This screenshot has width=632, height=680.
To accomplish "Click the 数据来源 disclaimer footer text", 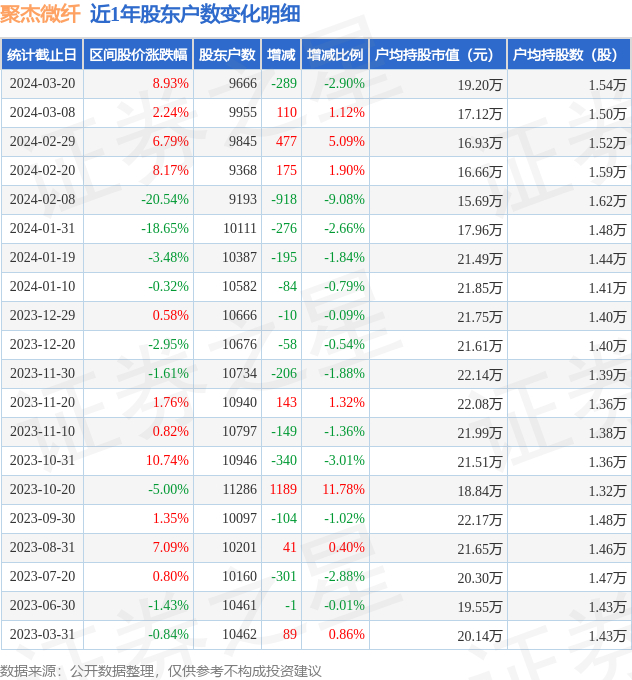I will [161, 670].
